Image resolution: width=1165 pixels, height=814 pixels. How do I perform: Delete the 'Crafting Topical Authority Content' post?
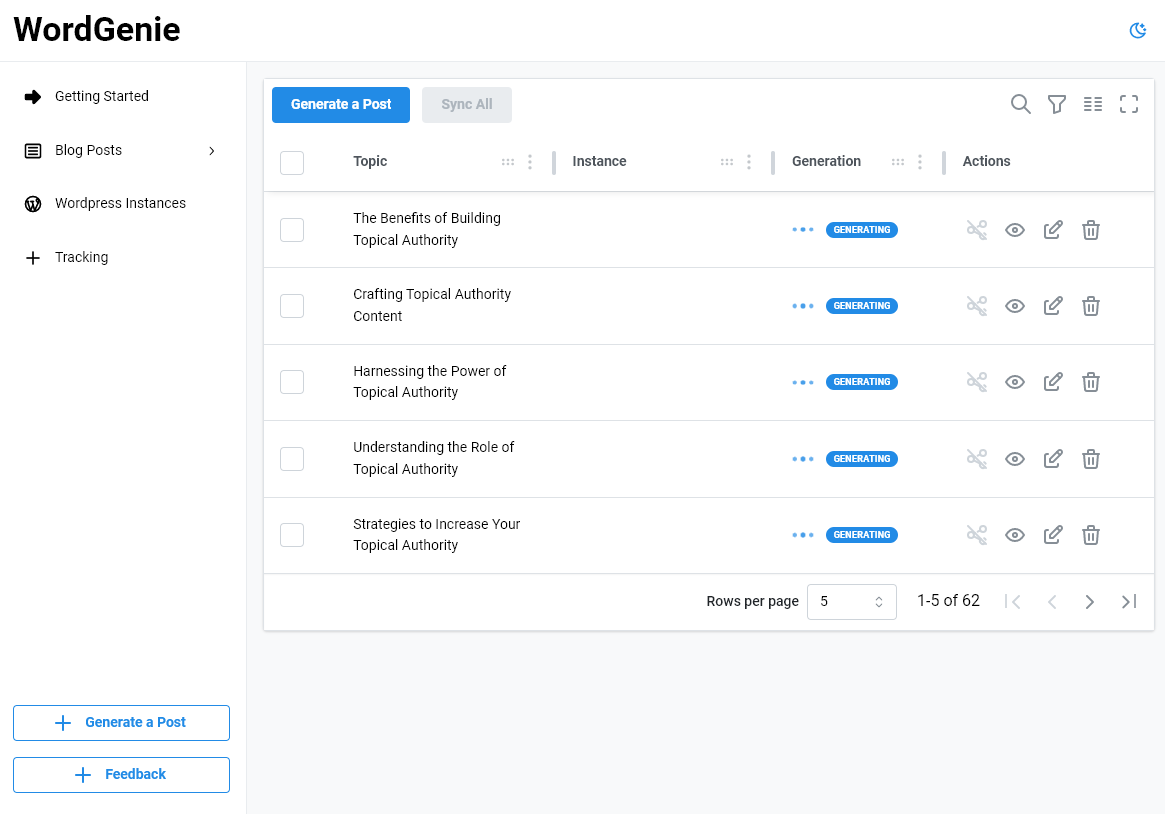pos(1091,306)
